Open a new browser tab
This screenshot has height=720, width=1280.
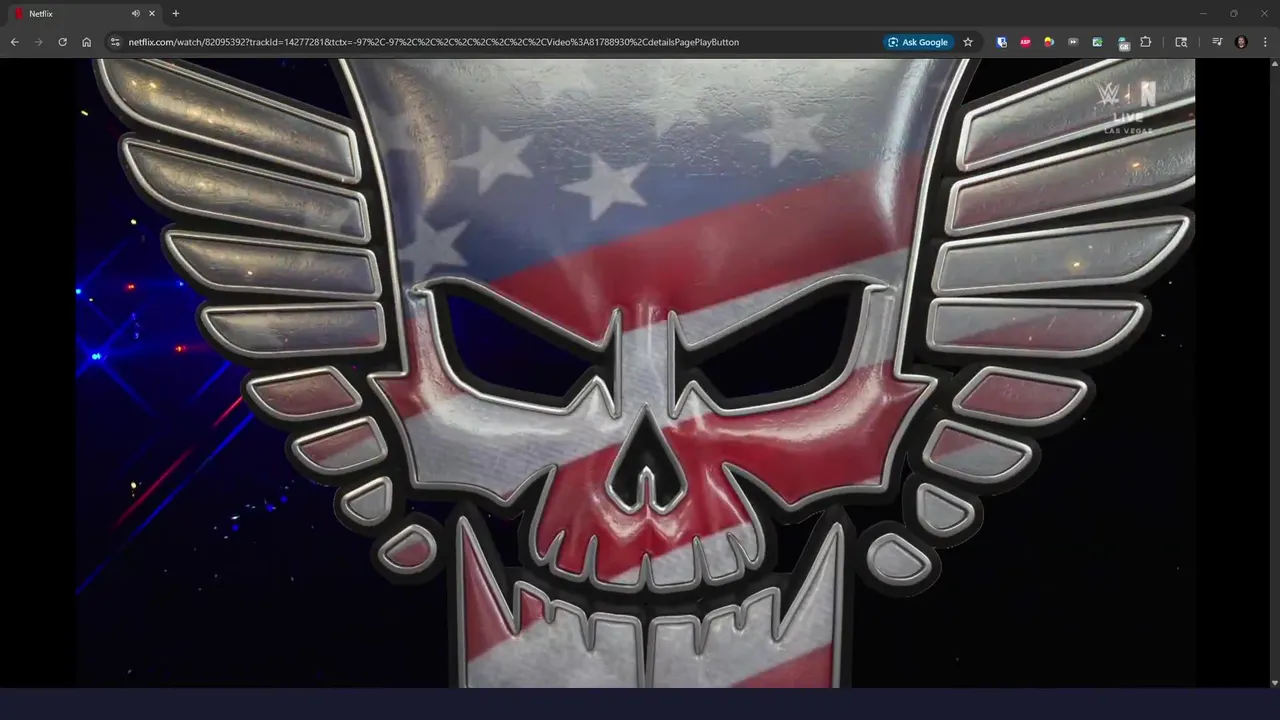pos(176,14)
